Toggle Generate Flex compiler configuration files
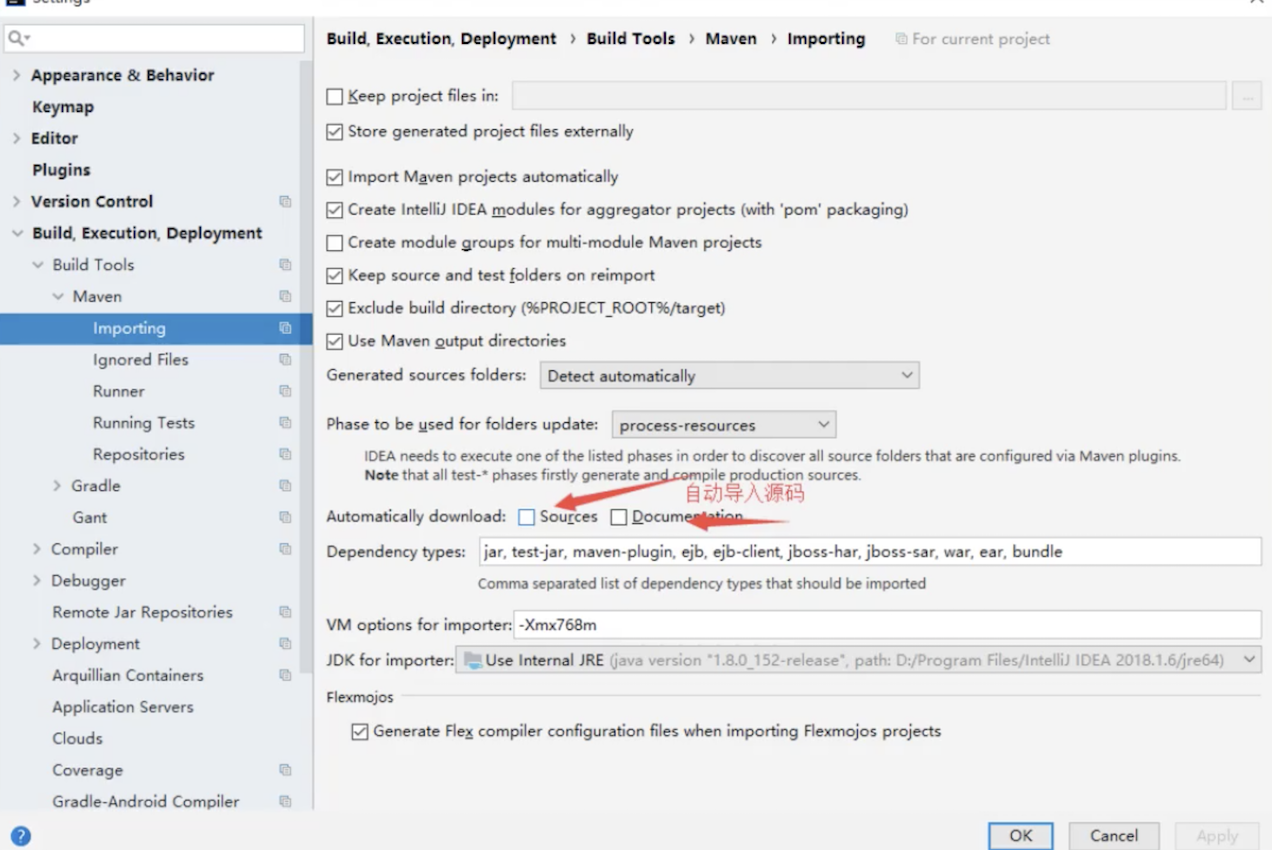1272x850 pixels. pyautogui.click(x=360, y=732)
